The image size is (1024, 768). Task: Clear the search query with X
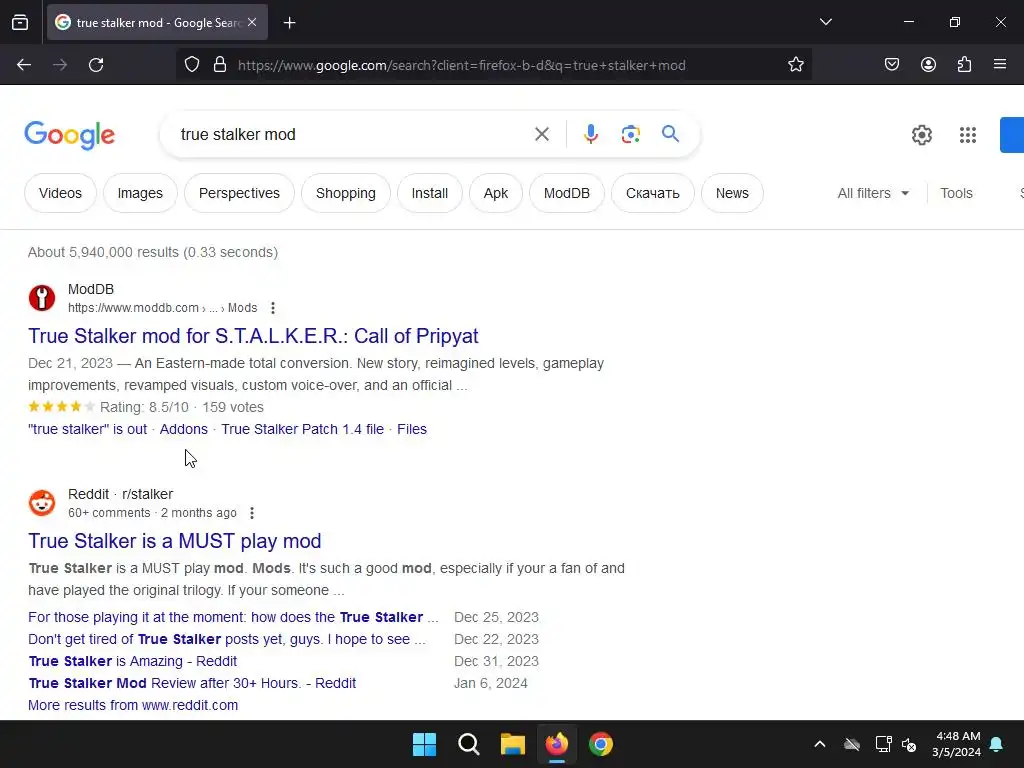pyautogui.click(x=541, y=135)
